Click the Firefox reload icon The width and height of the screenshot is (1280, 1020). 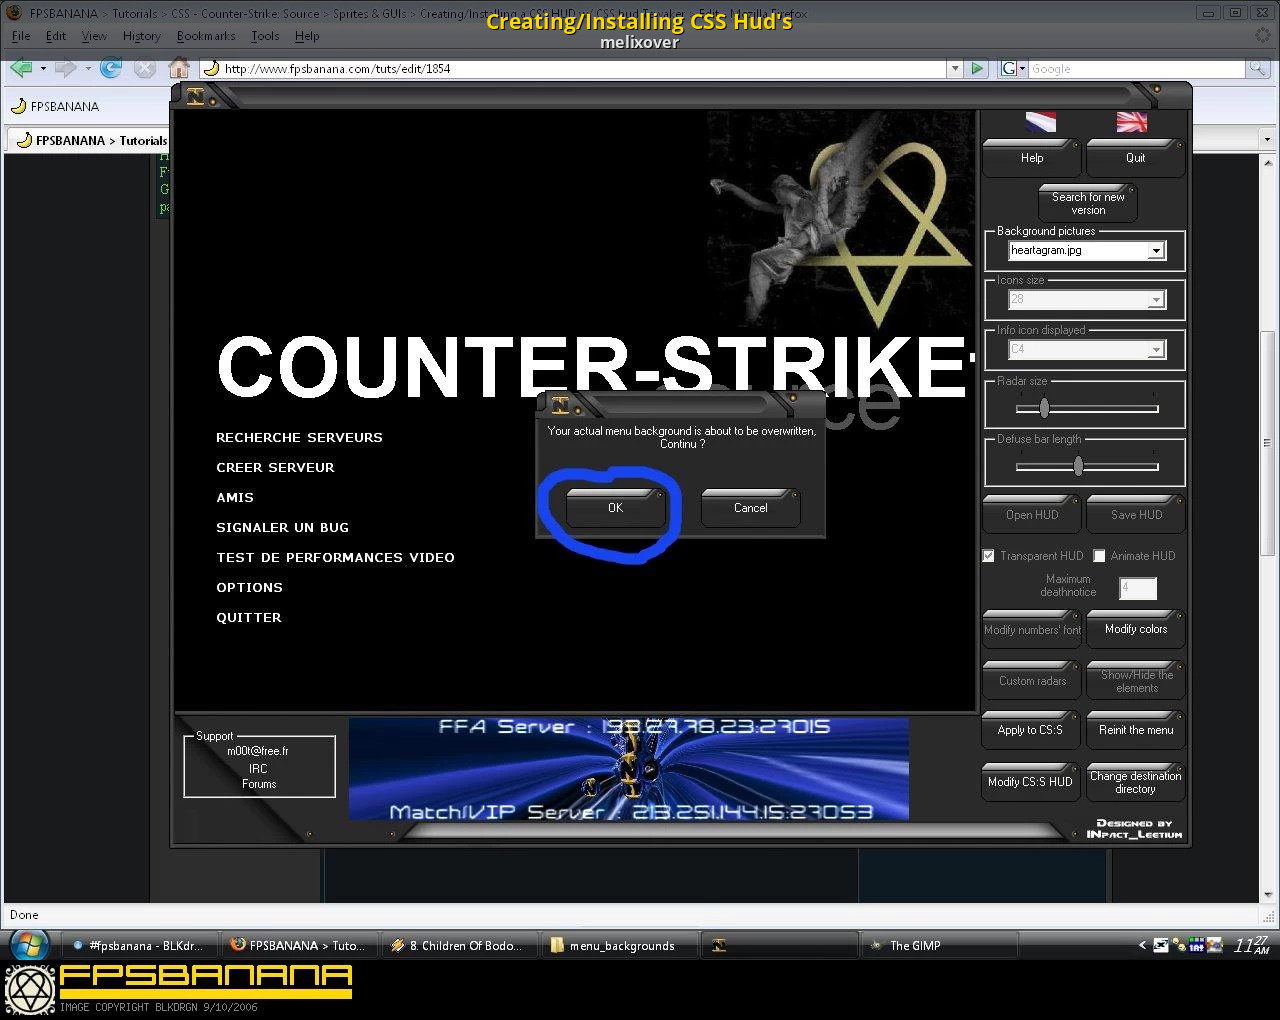click(111, 68)
